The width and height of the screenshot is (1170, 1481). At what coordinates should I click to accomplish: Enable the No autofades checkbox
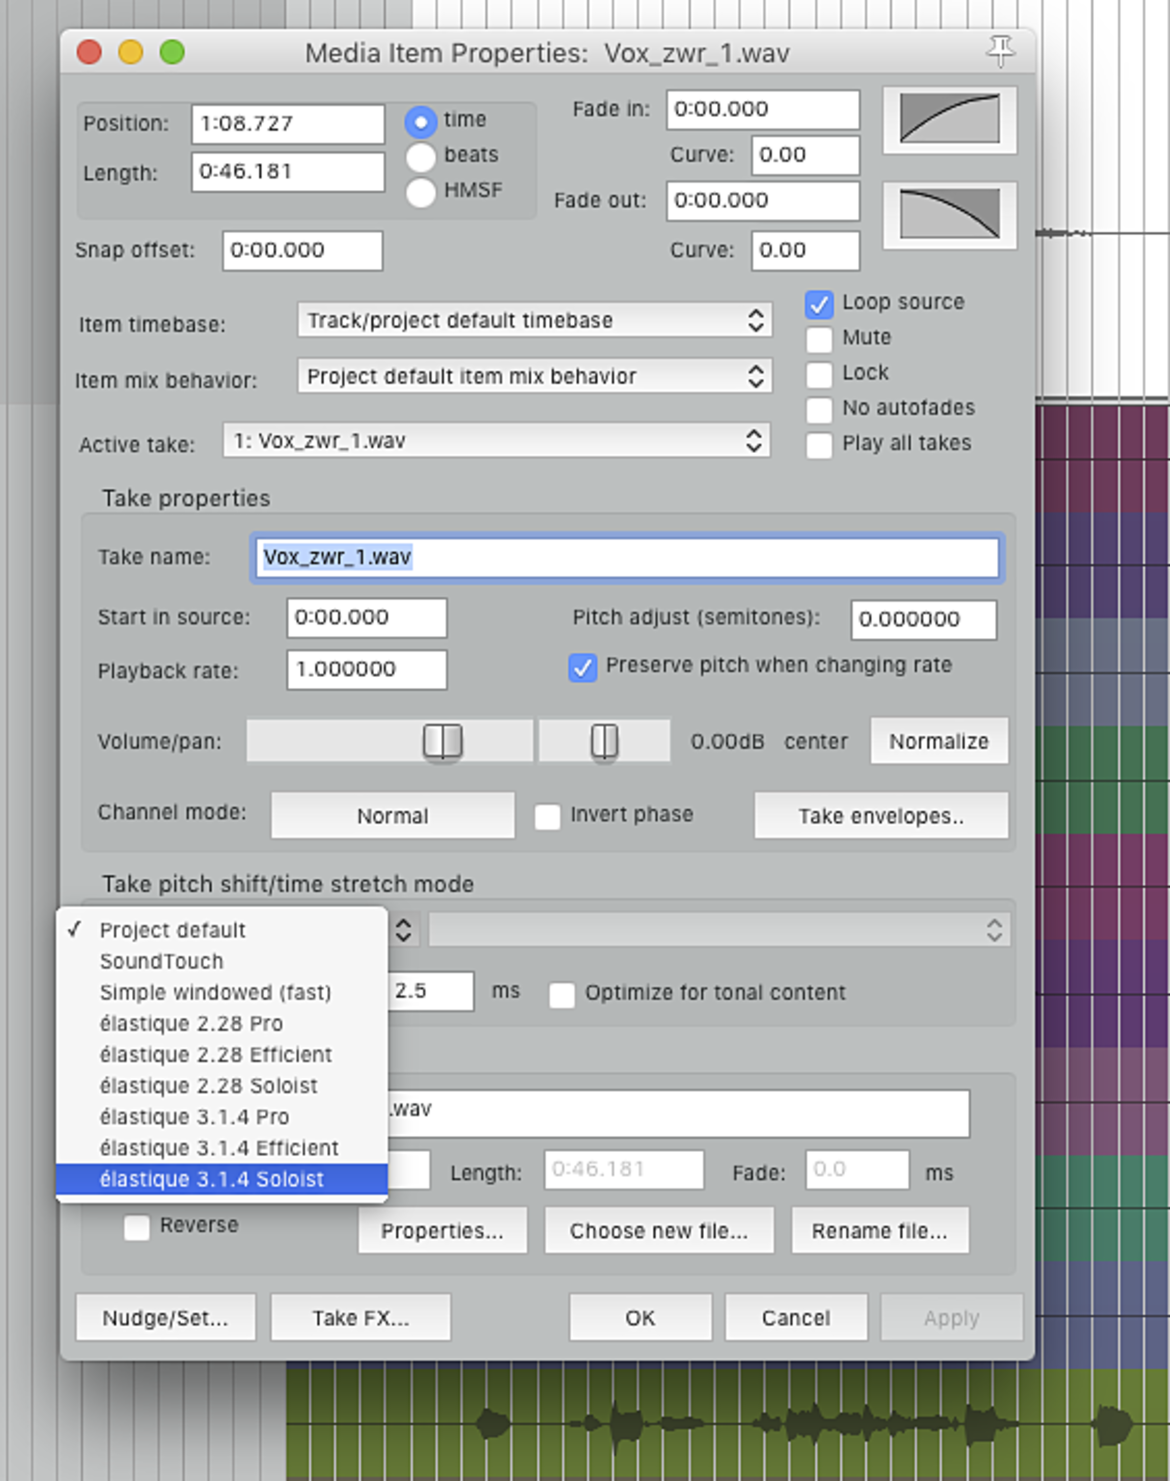(x=819, y=409)
